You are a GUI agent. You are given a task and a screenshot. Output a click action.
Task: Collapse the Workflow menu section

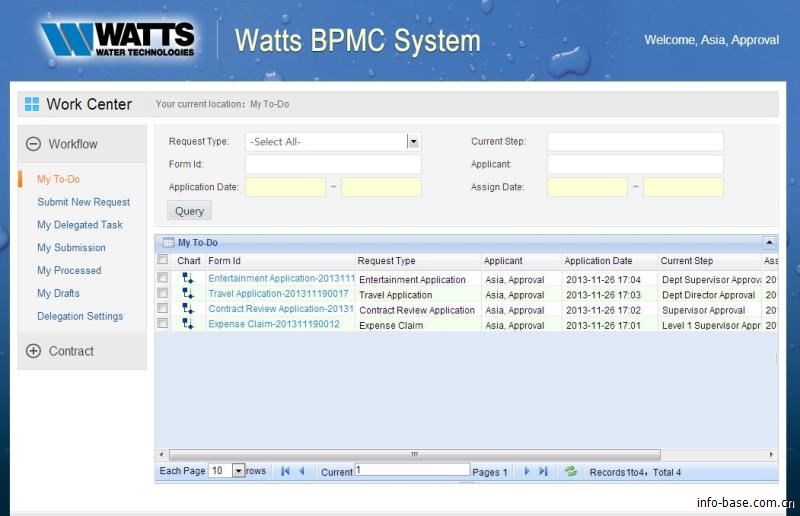(x=33, y=144)
